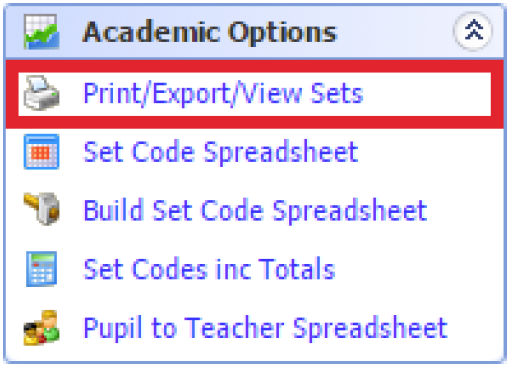Click the Academic Options chart icon

42,32
